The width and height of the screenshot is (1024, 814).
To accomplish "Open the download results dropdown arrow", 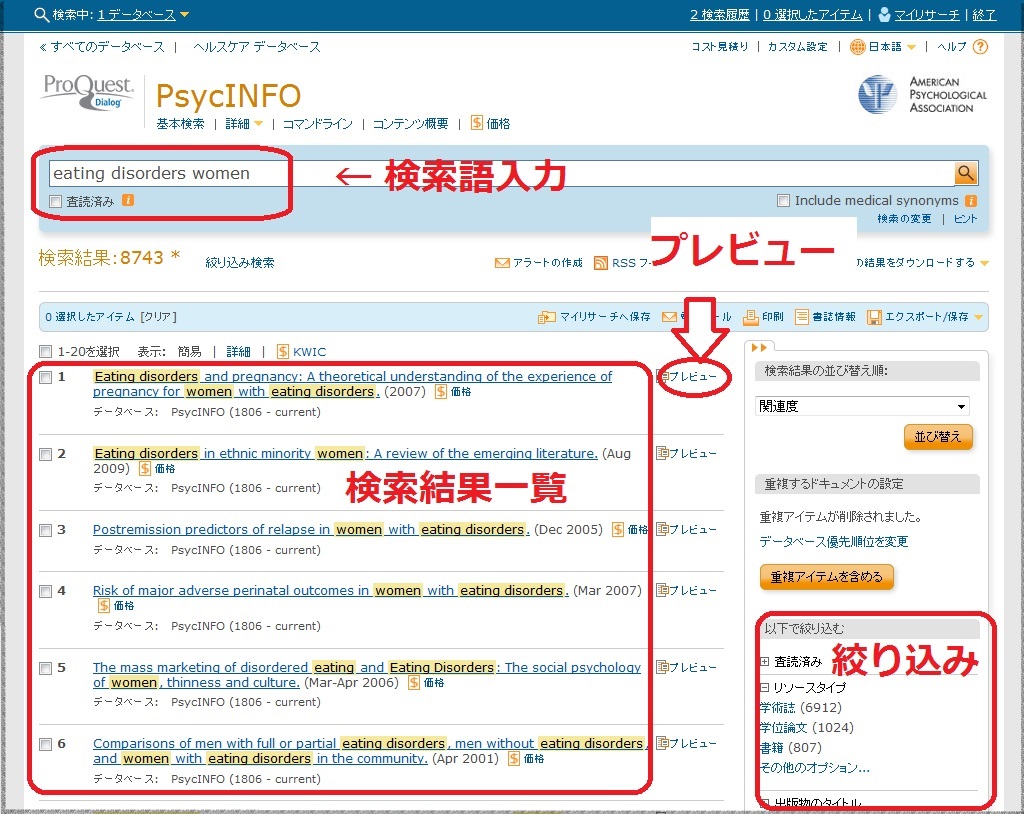I will click(x=984, y=263).
